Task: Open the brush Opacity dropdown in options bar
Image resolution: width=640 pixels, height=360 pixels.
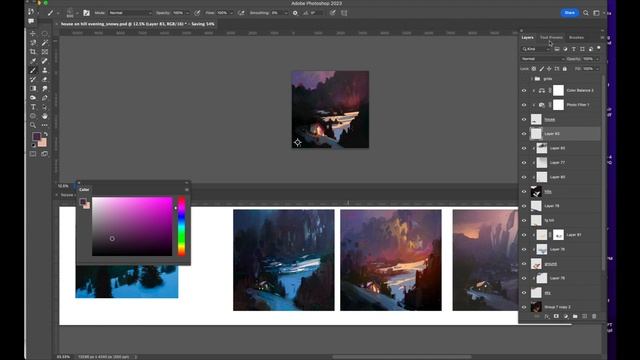Action: pyautogui.click(x=187, y=13)
